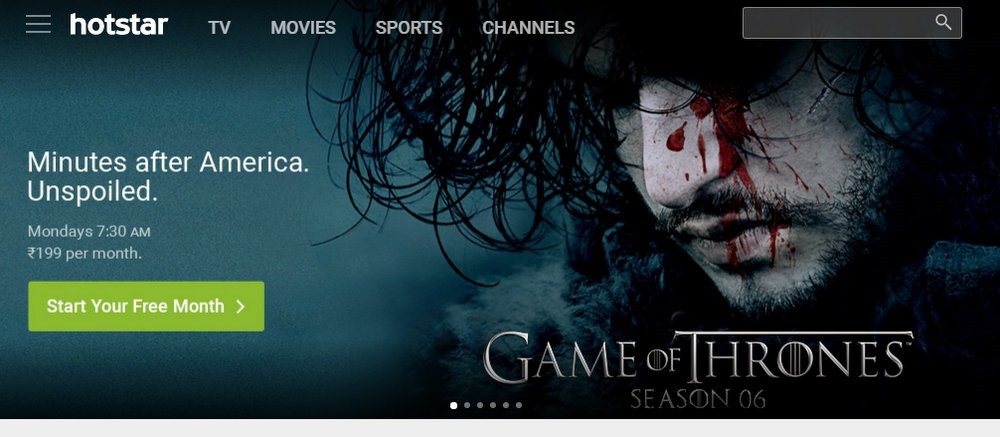Open the TV section
The height and width of the screenshot is (437, 1000).
tap(219, 27)
